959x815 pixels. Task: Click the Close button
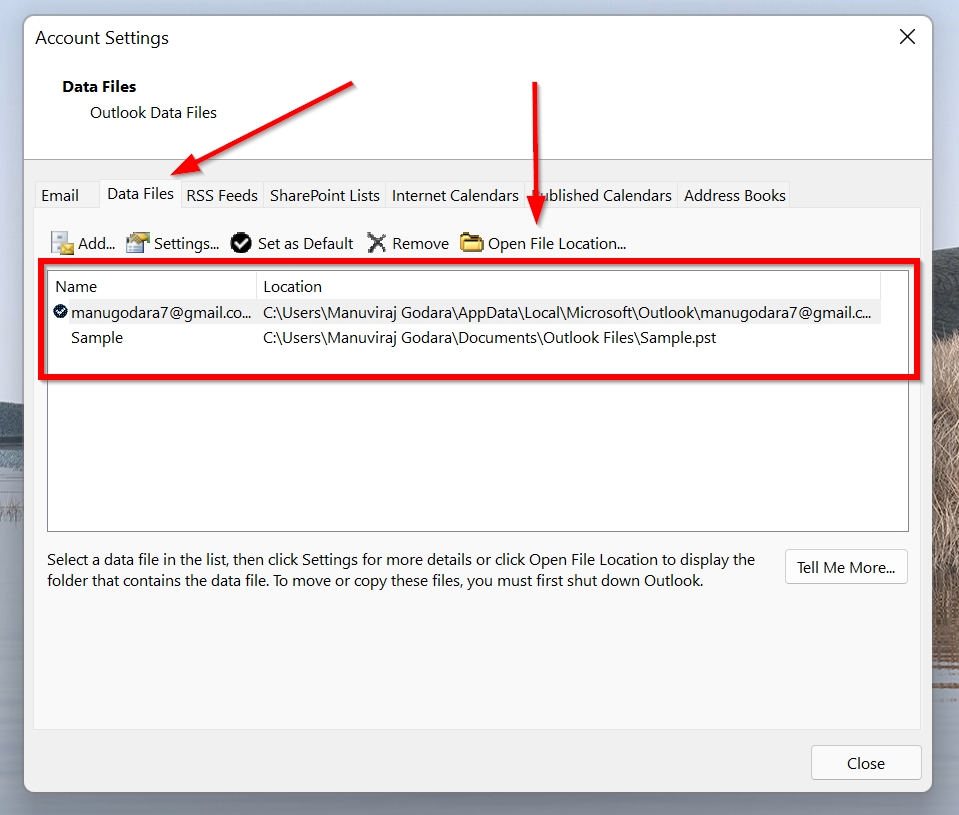pos(866,762)
